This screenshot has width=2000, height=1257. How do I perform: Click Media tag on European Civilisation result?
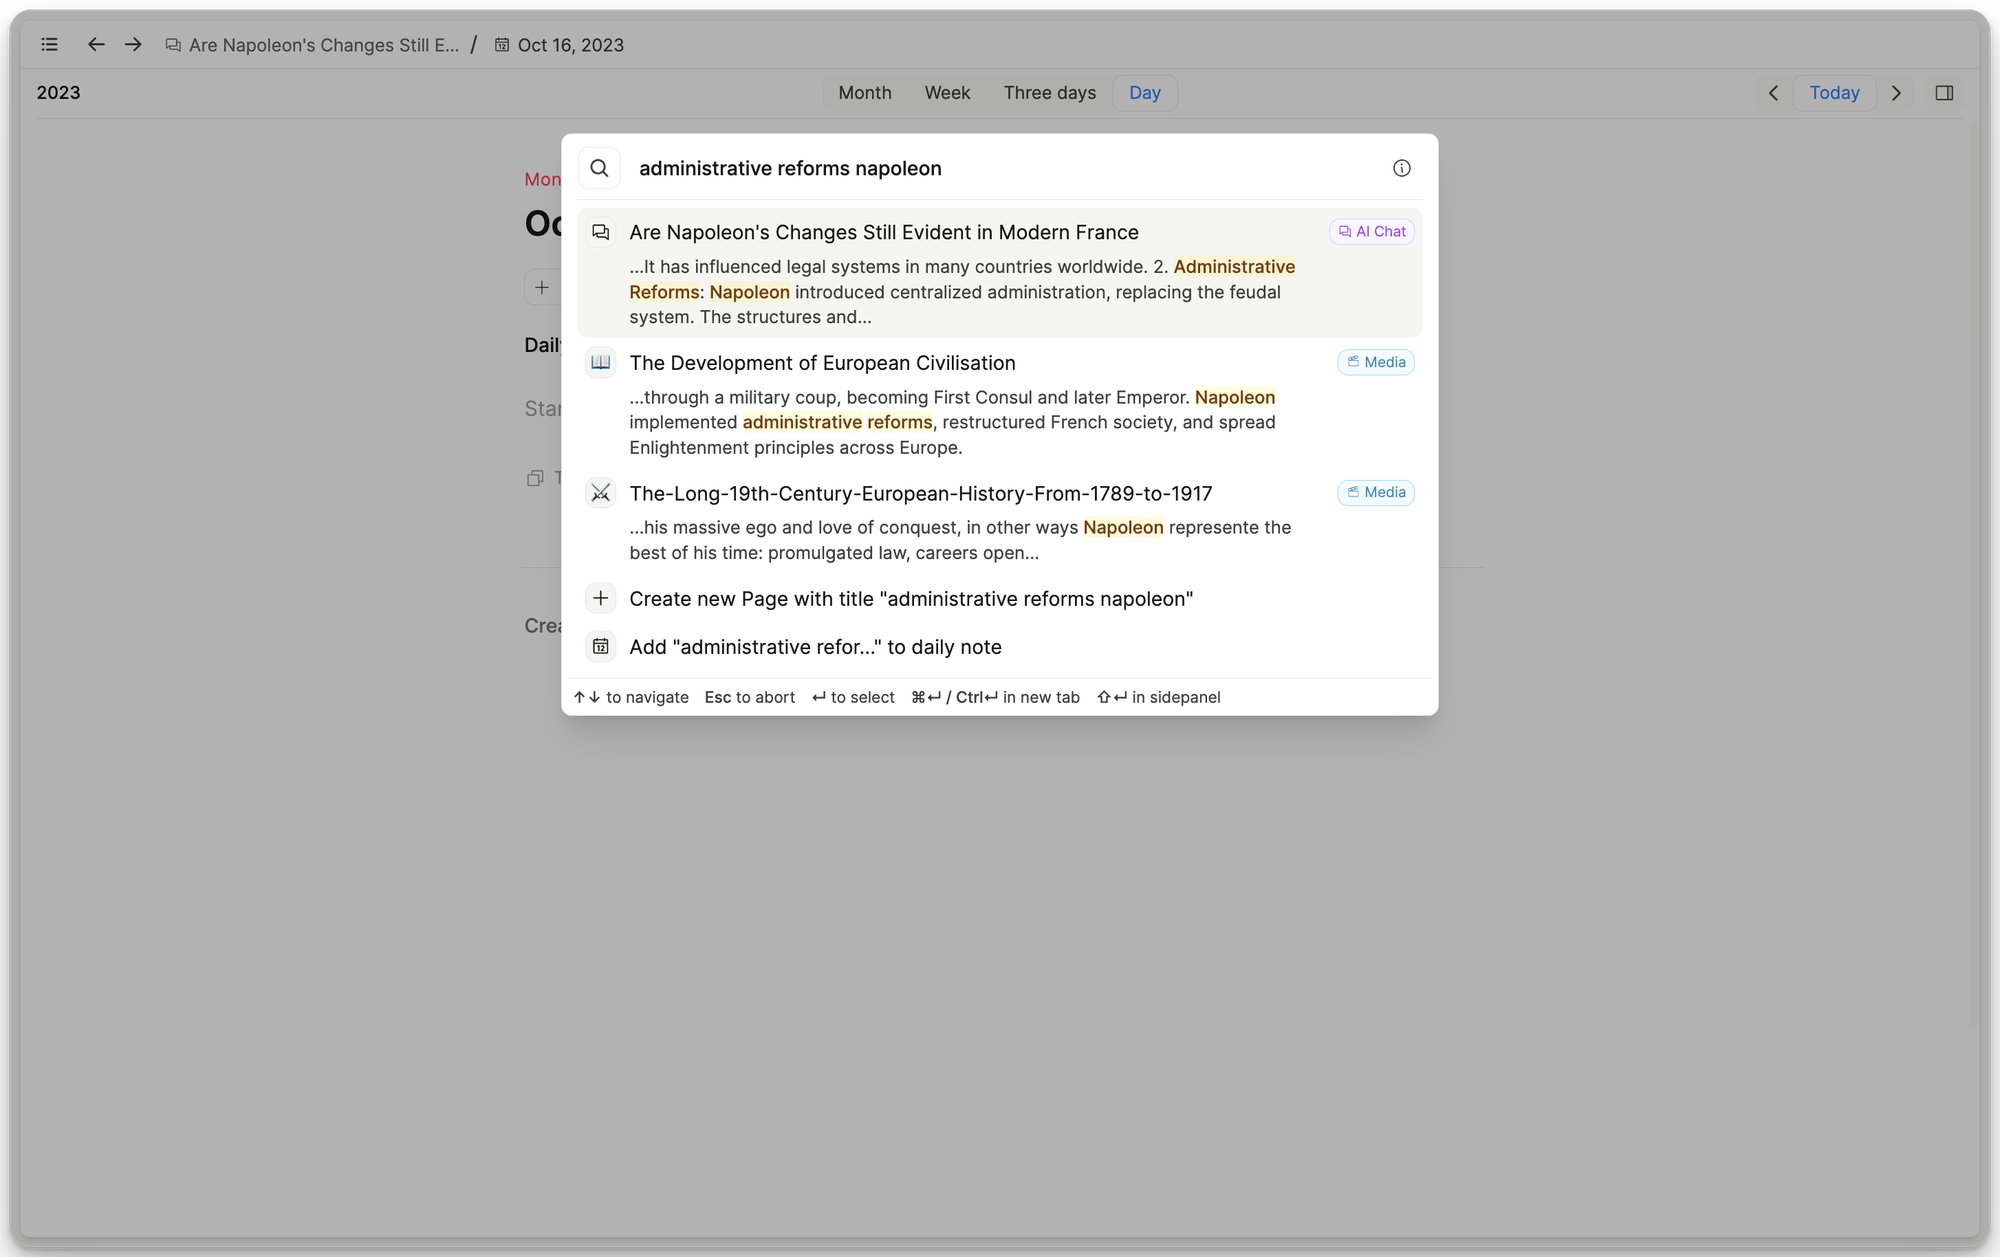pos(1375,362)
